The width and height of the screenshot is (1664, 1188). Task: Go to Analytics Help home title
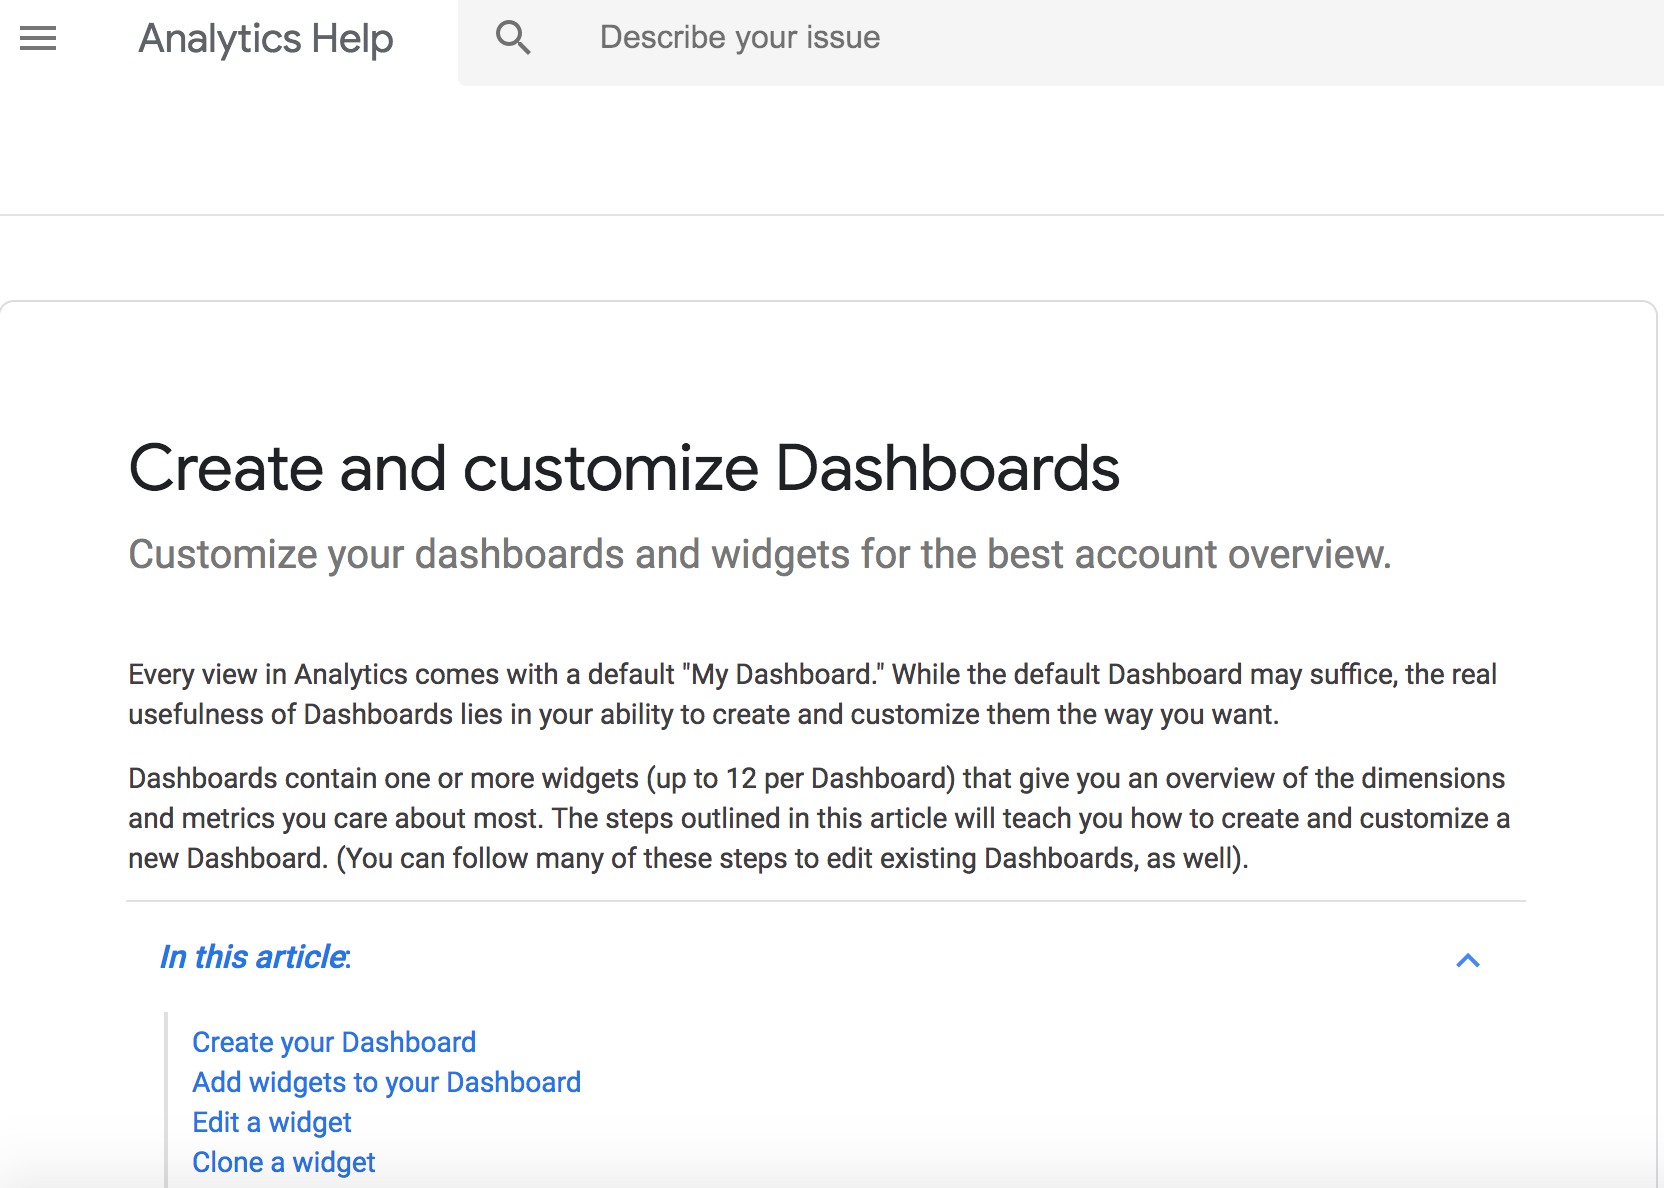click(266, 39)
